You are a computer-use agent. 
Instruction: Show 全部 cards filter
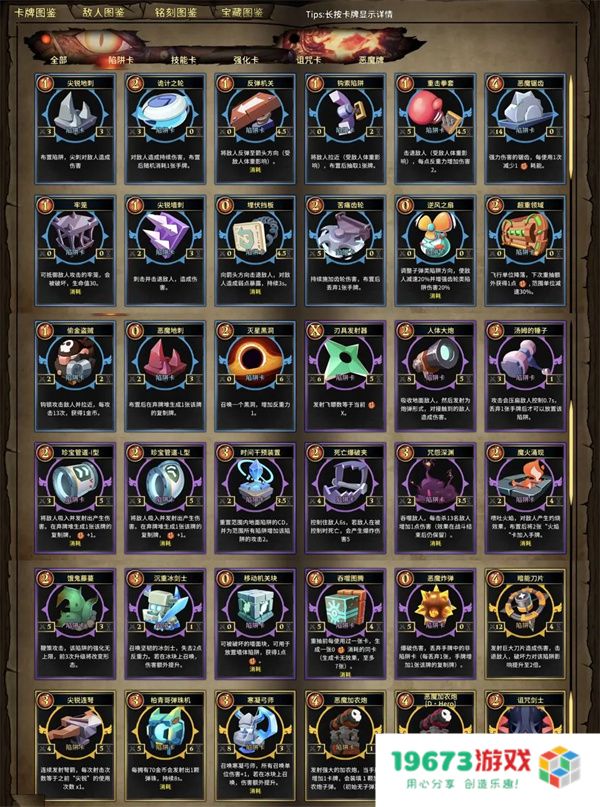pyautogui.click(x=59, y=60)
